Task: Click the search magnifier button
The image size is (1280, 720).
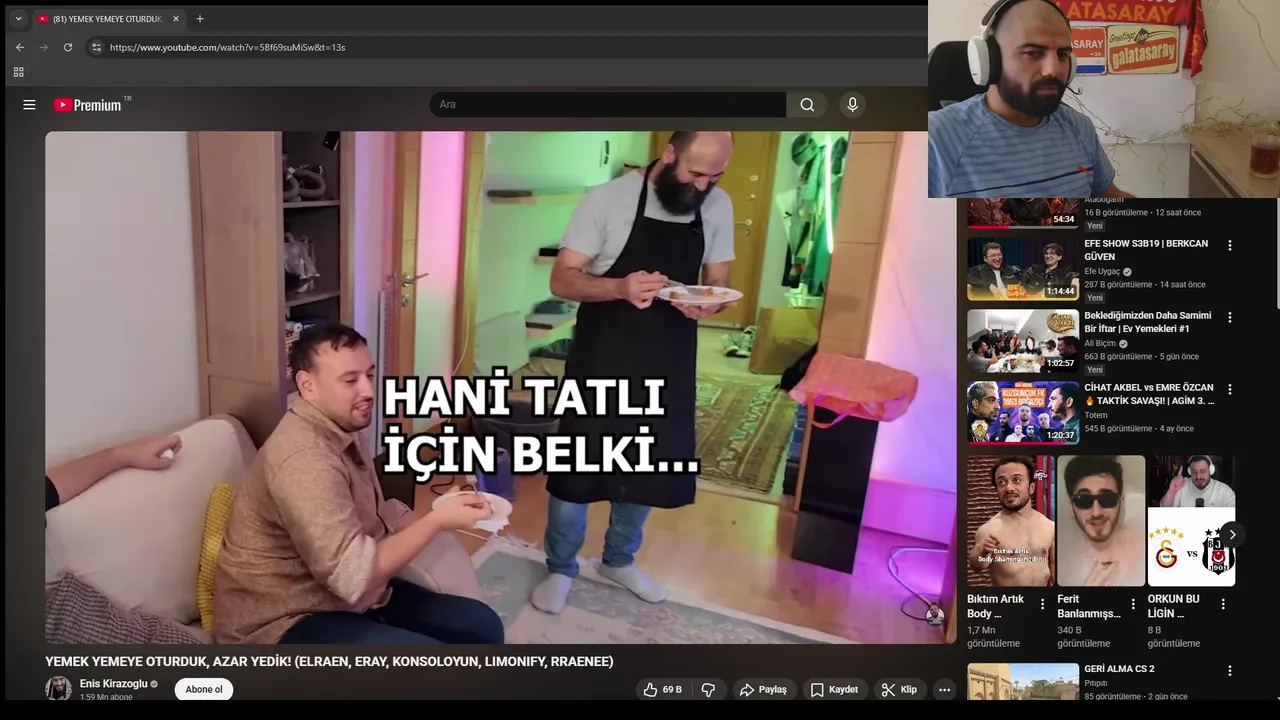Action: 807,105
